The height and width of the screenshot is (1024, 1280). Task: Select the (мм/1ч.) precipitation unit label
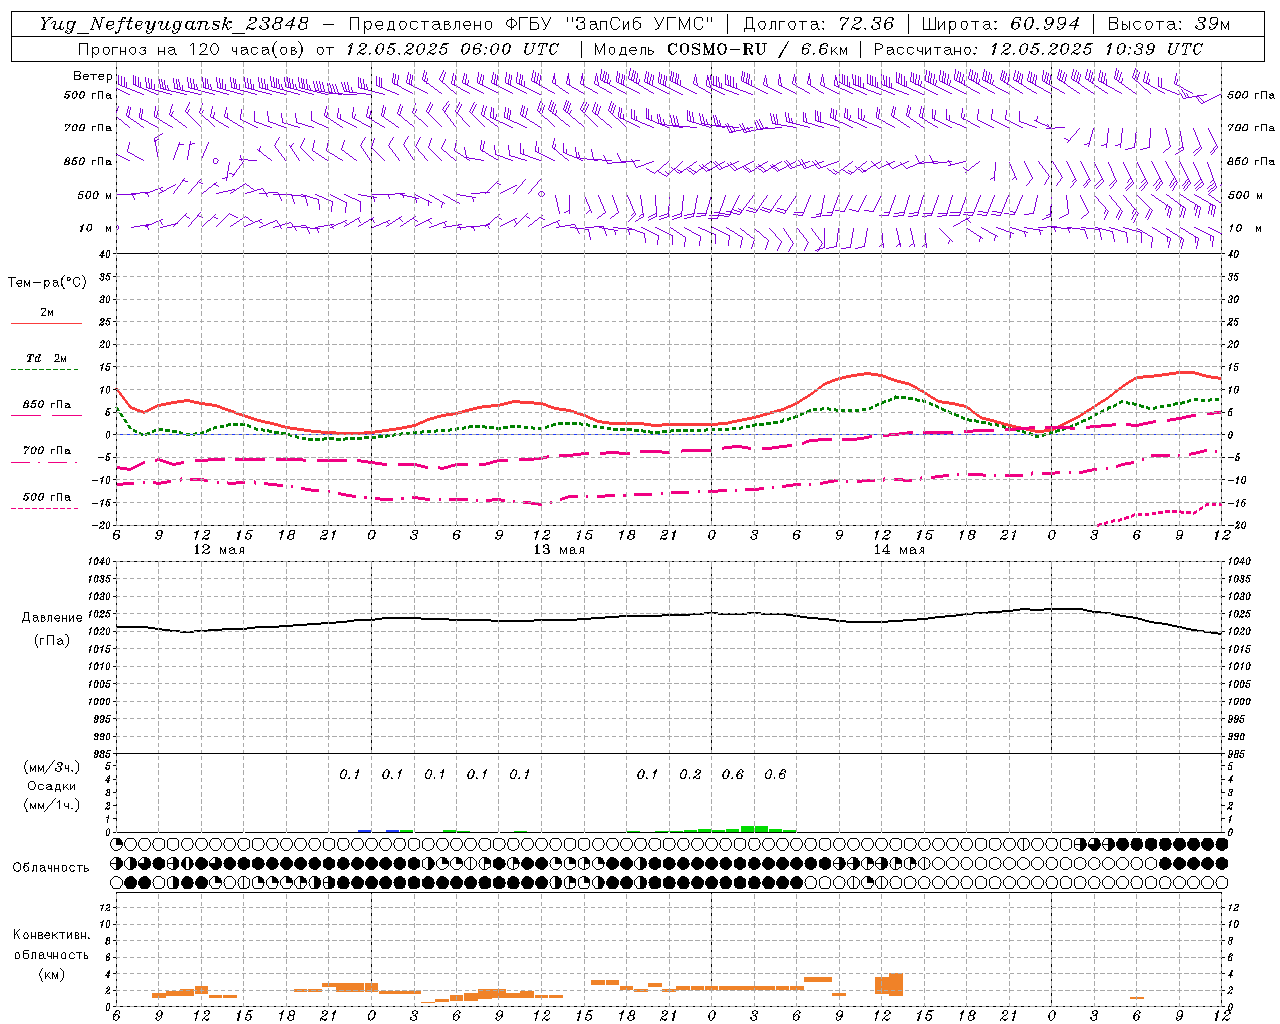(52, 805)
